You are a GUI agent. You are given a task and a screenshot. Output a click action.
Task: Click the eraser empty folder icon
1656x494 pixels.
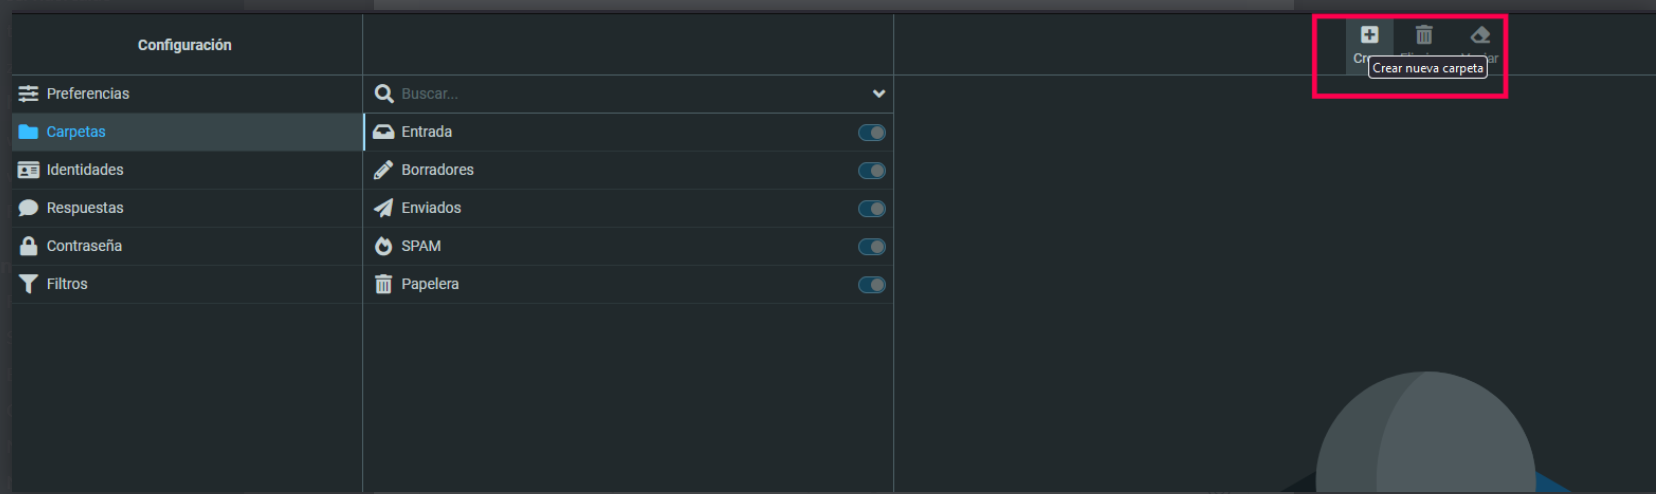pyautogui.click(x=1480, y=35)
